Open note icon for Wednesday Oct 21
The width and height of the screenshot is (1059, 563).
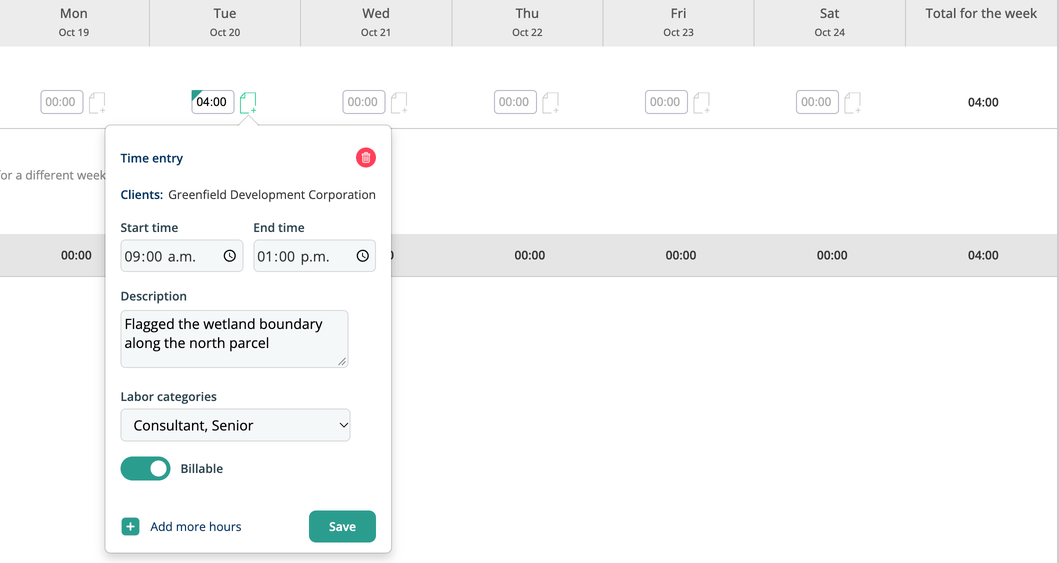pos(399,103)
